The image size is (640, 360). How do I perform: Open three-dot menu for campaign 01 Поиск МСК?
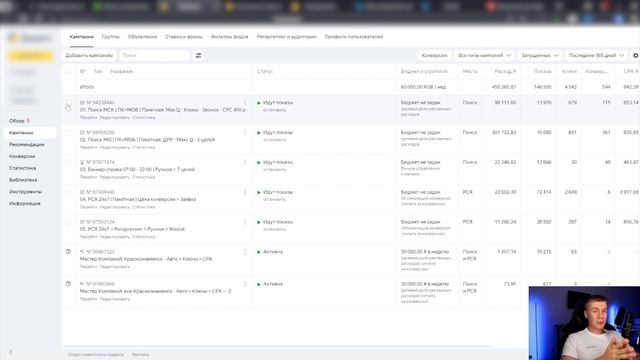pyautogui.click(x=245, y=103)
